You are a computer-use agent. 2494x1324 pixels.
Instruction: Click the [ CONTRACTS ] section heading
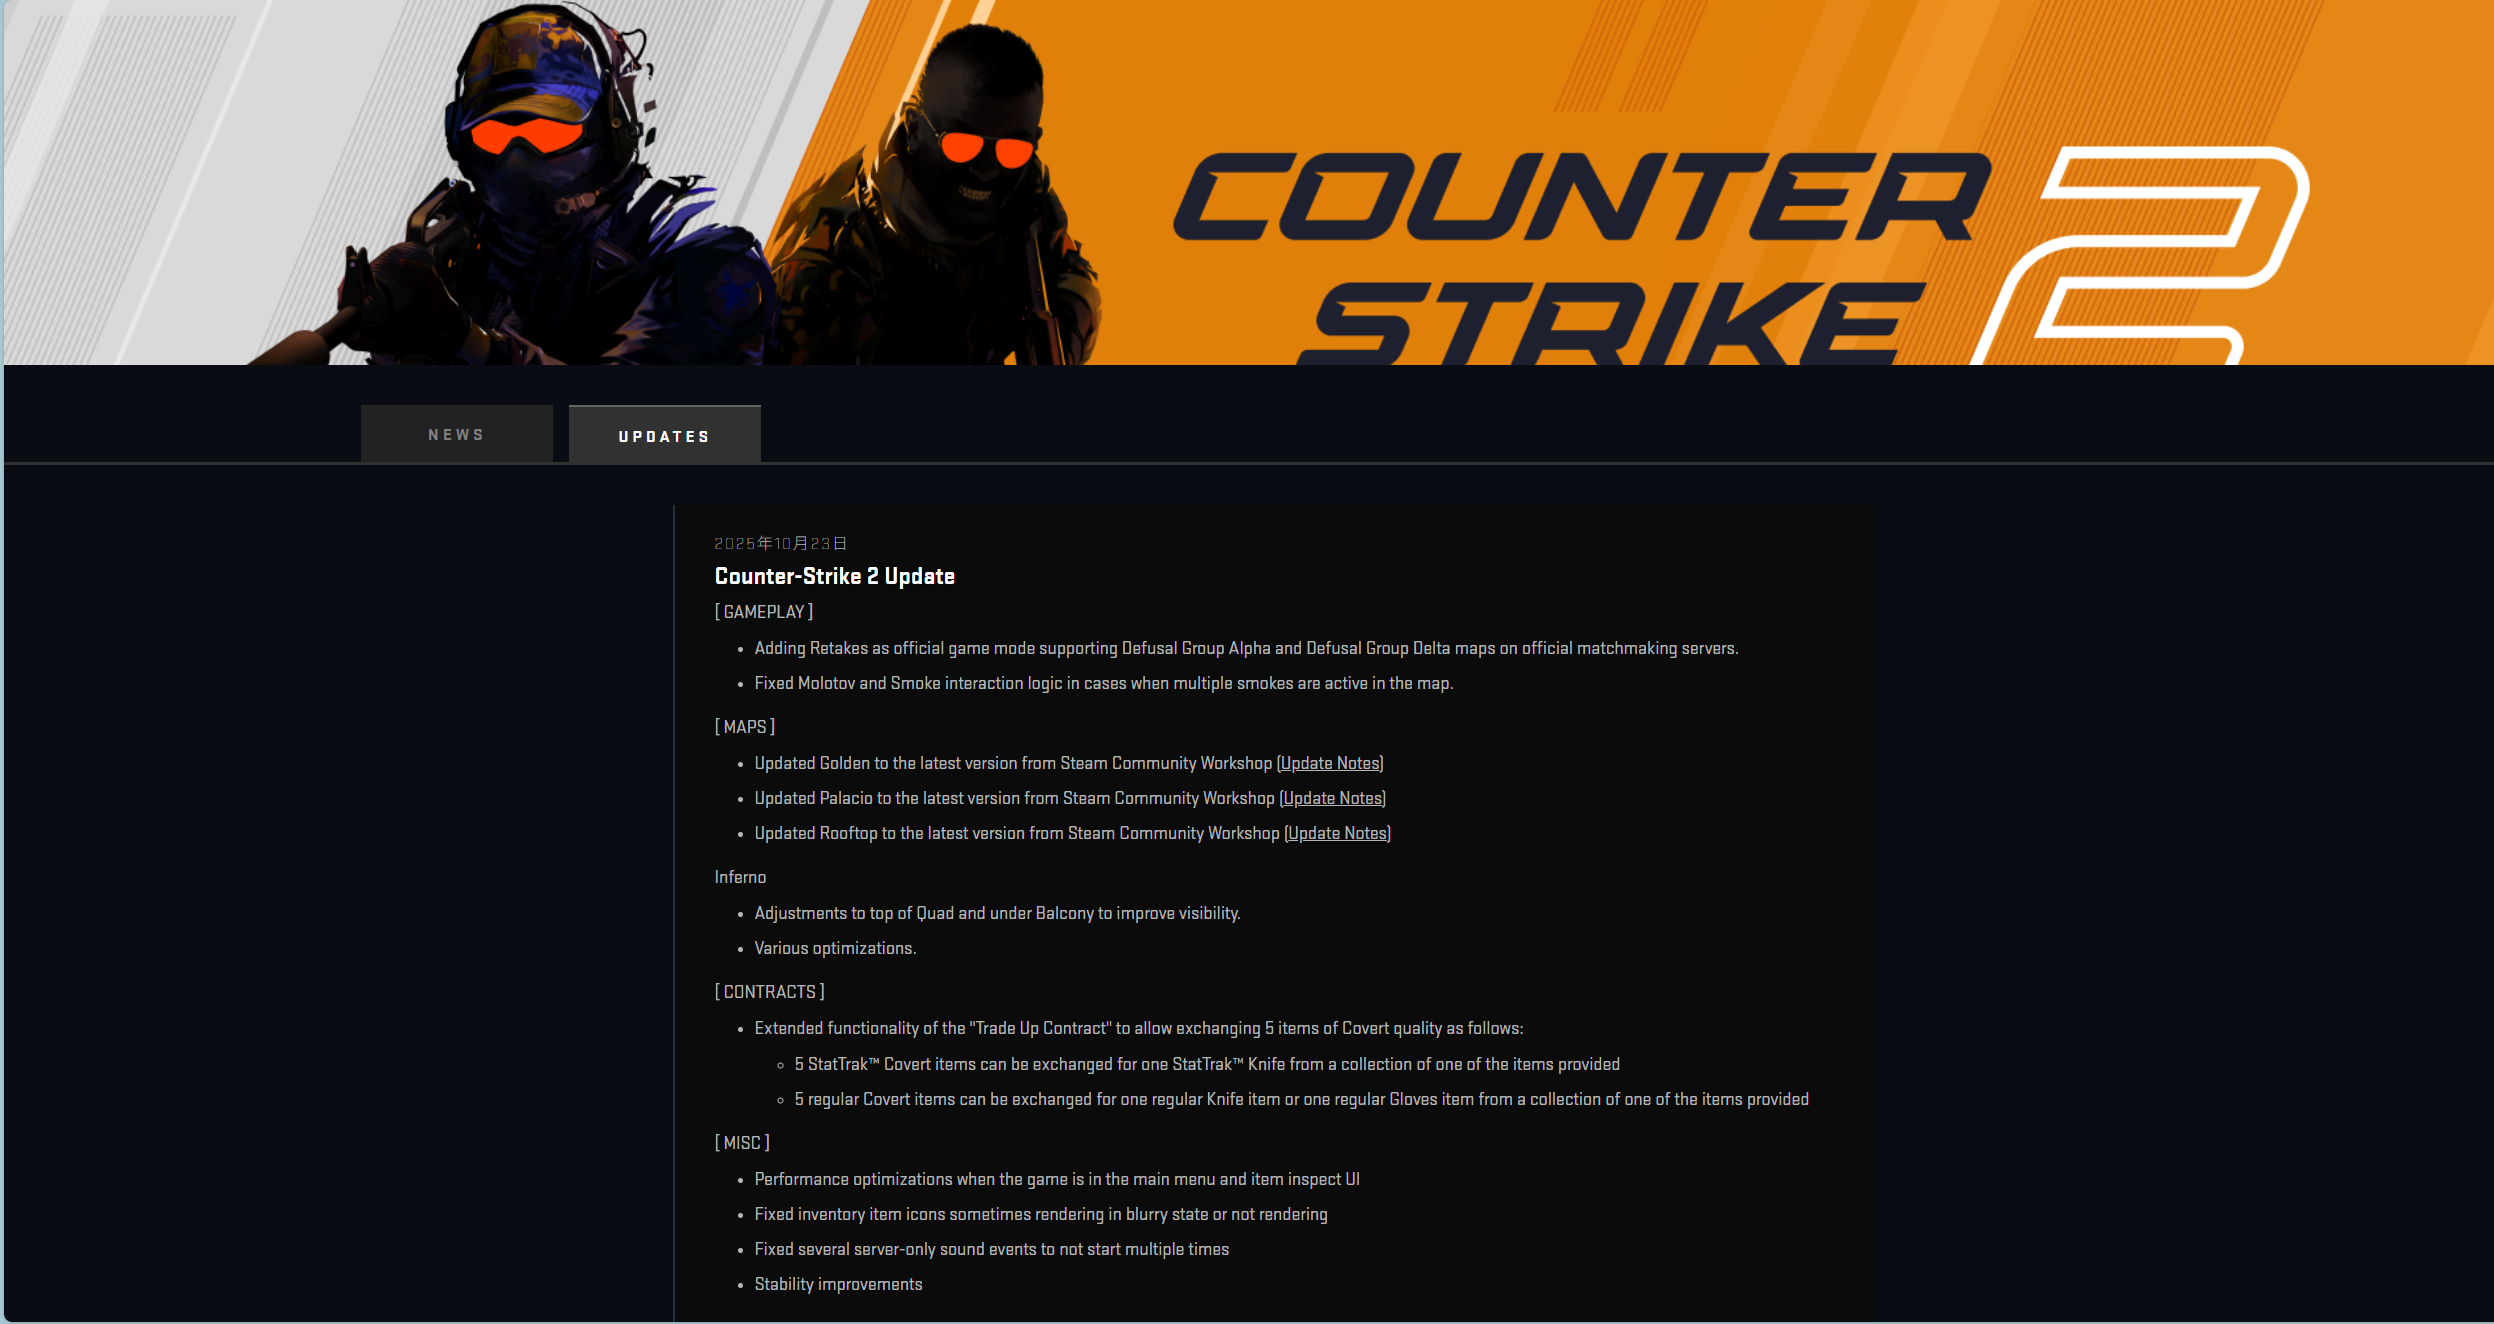(770, 991)
